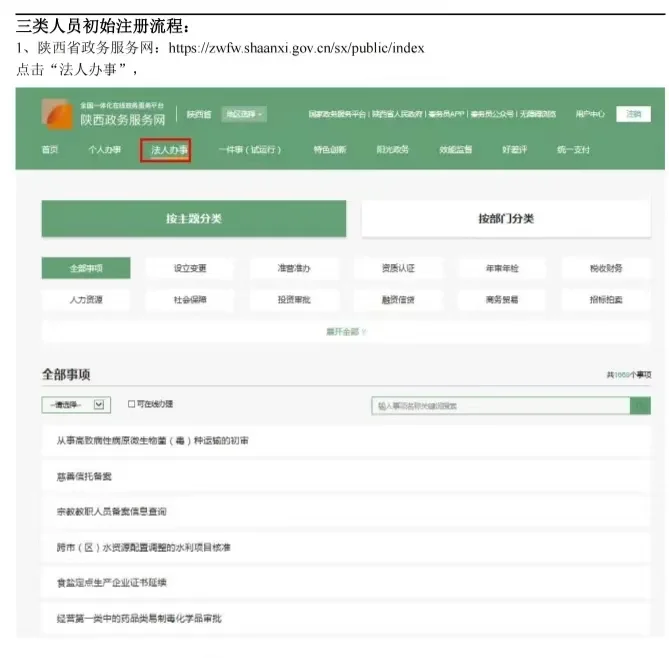
Task: Select the 设立变更 category
Action: pyautogui.click(x=190, y=268)
